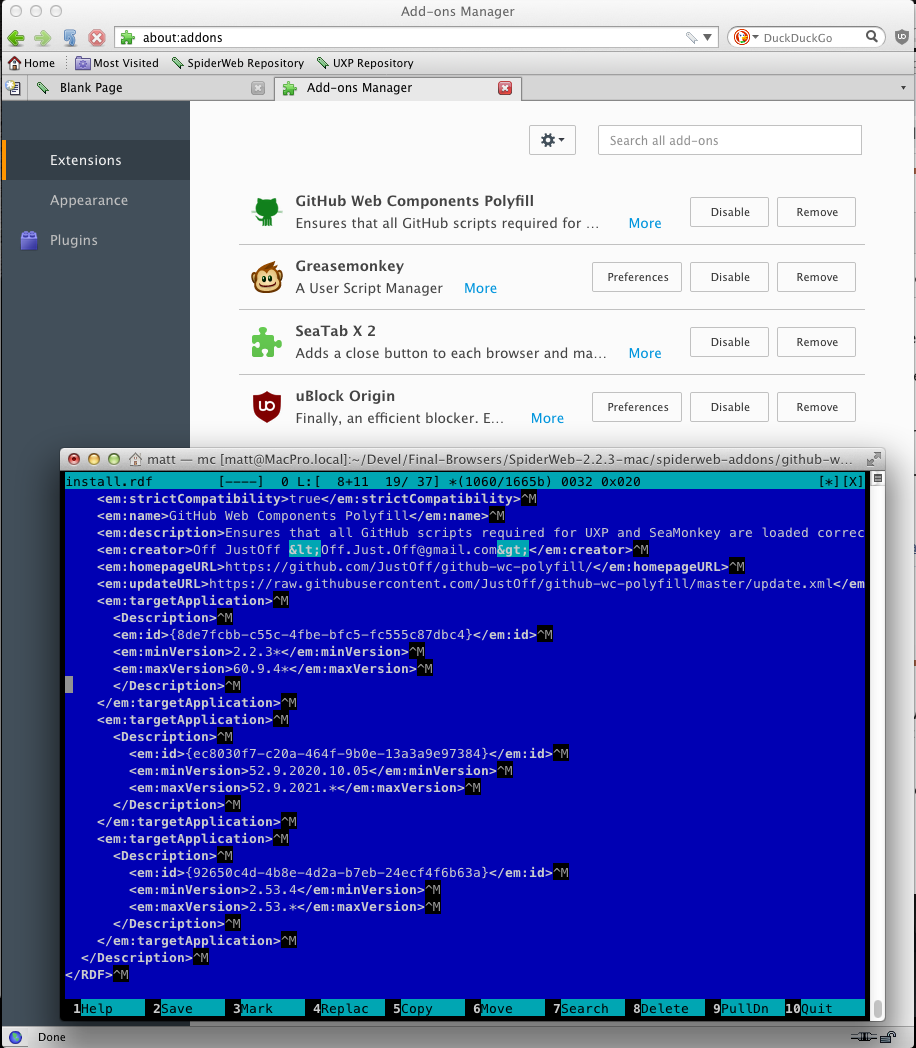
Task: Open More link for SeaTab X 2
Action: pos(645,353)
